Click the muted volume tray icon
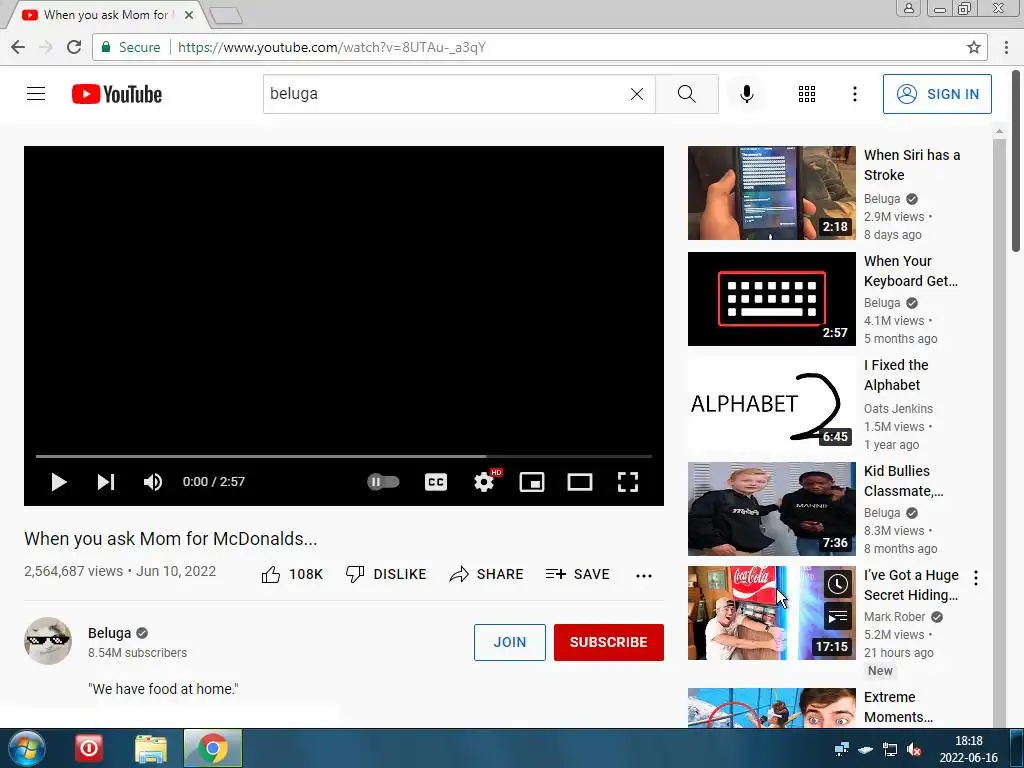Image resolution: width=1024 pixels, height=768 pixels. pos(914,749)
